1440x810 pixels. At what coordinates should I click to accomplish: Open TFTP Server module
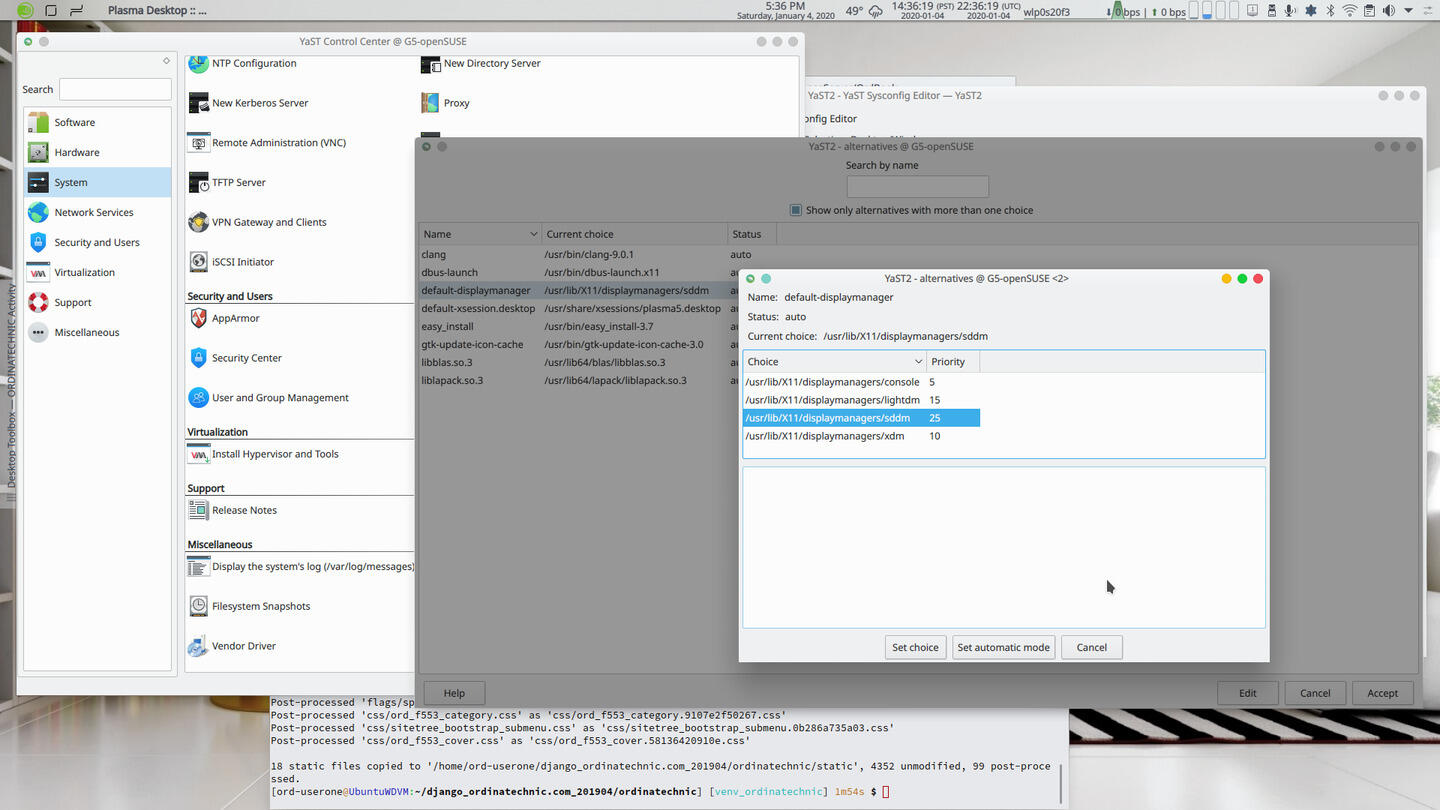[x=227, y=182]
